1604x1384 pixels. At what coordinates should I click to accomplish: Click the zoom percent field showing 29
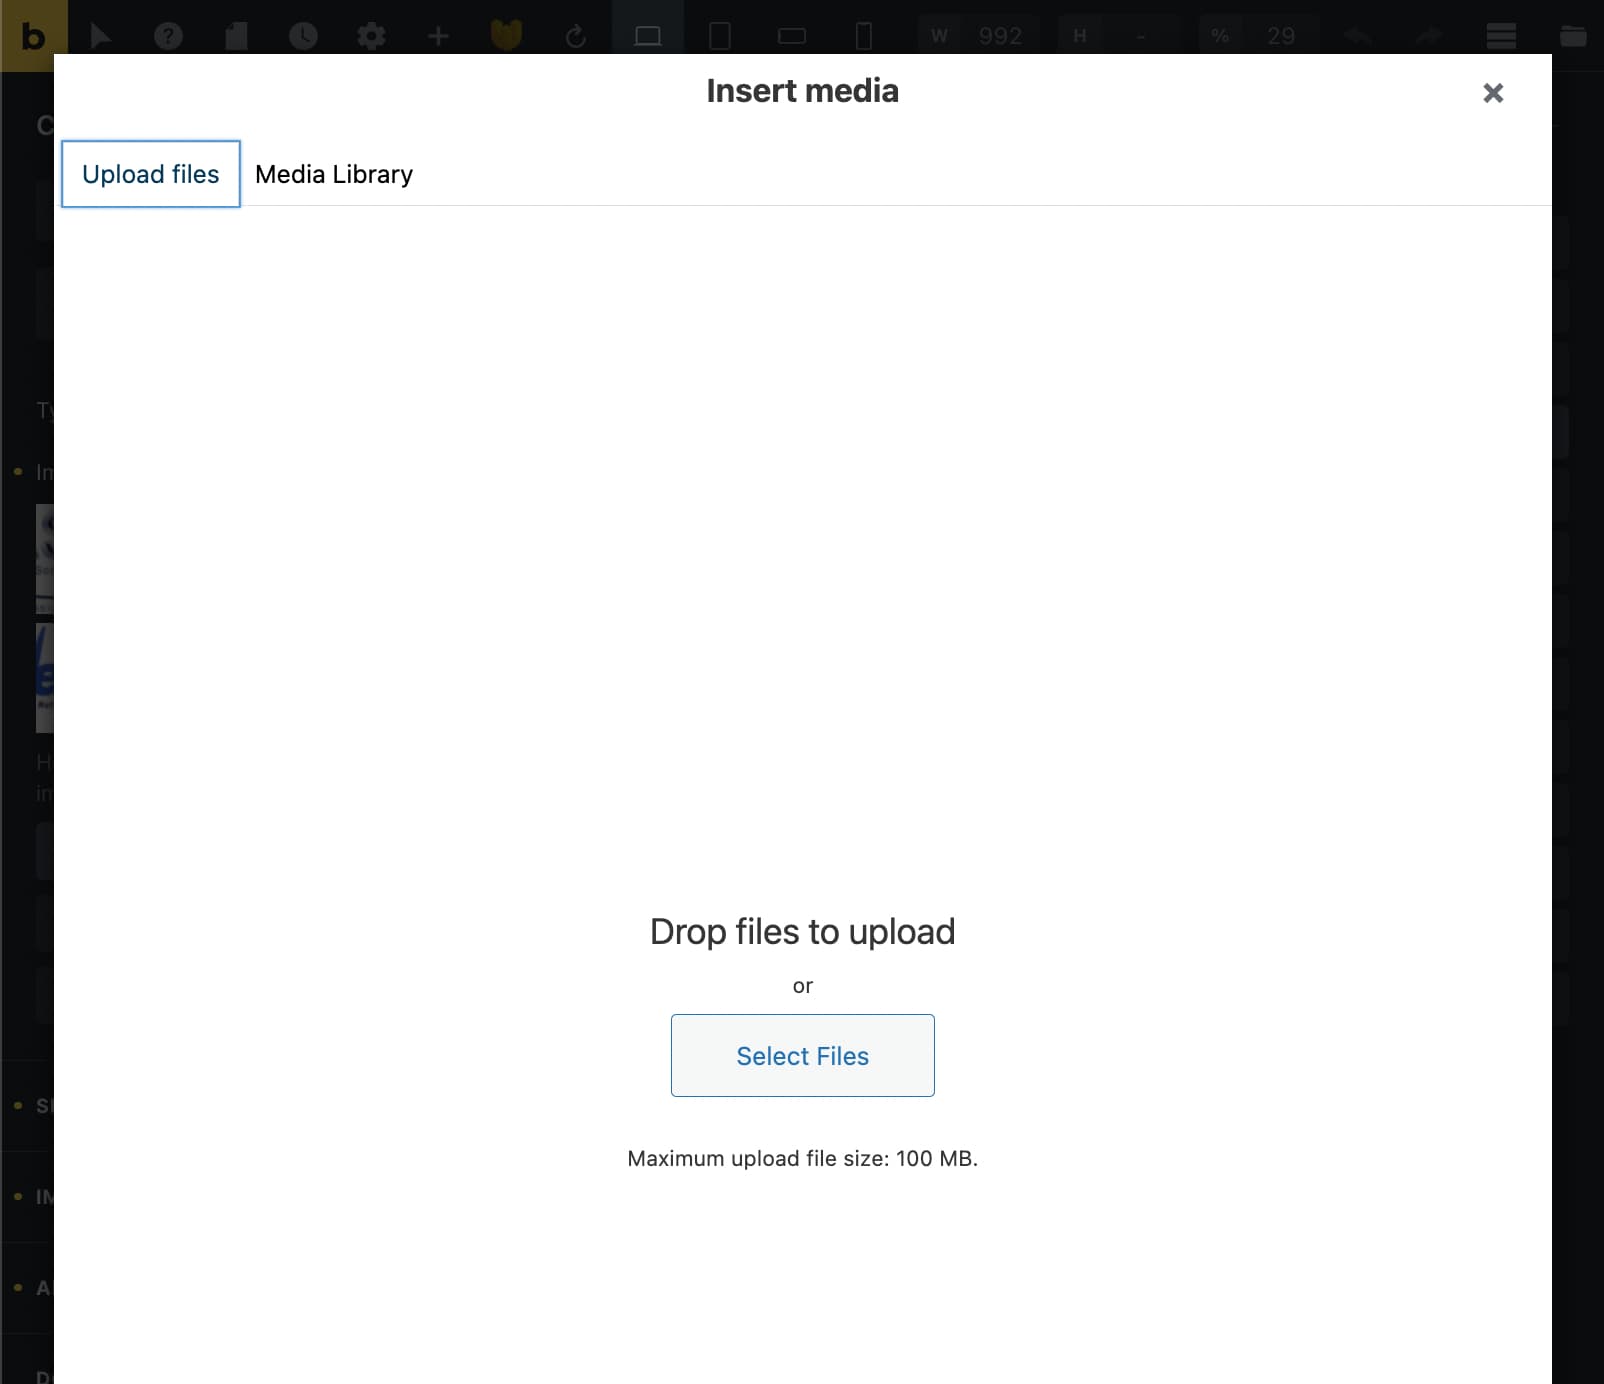tap(1280, 37)
